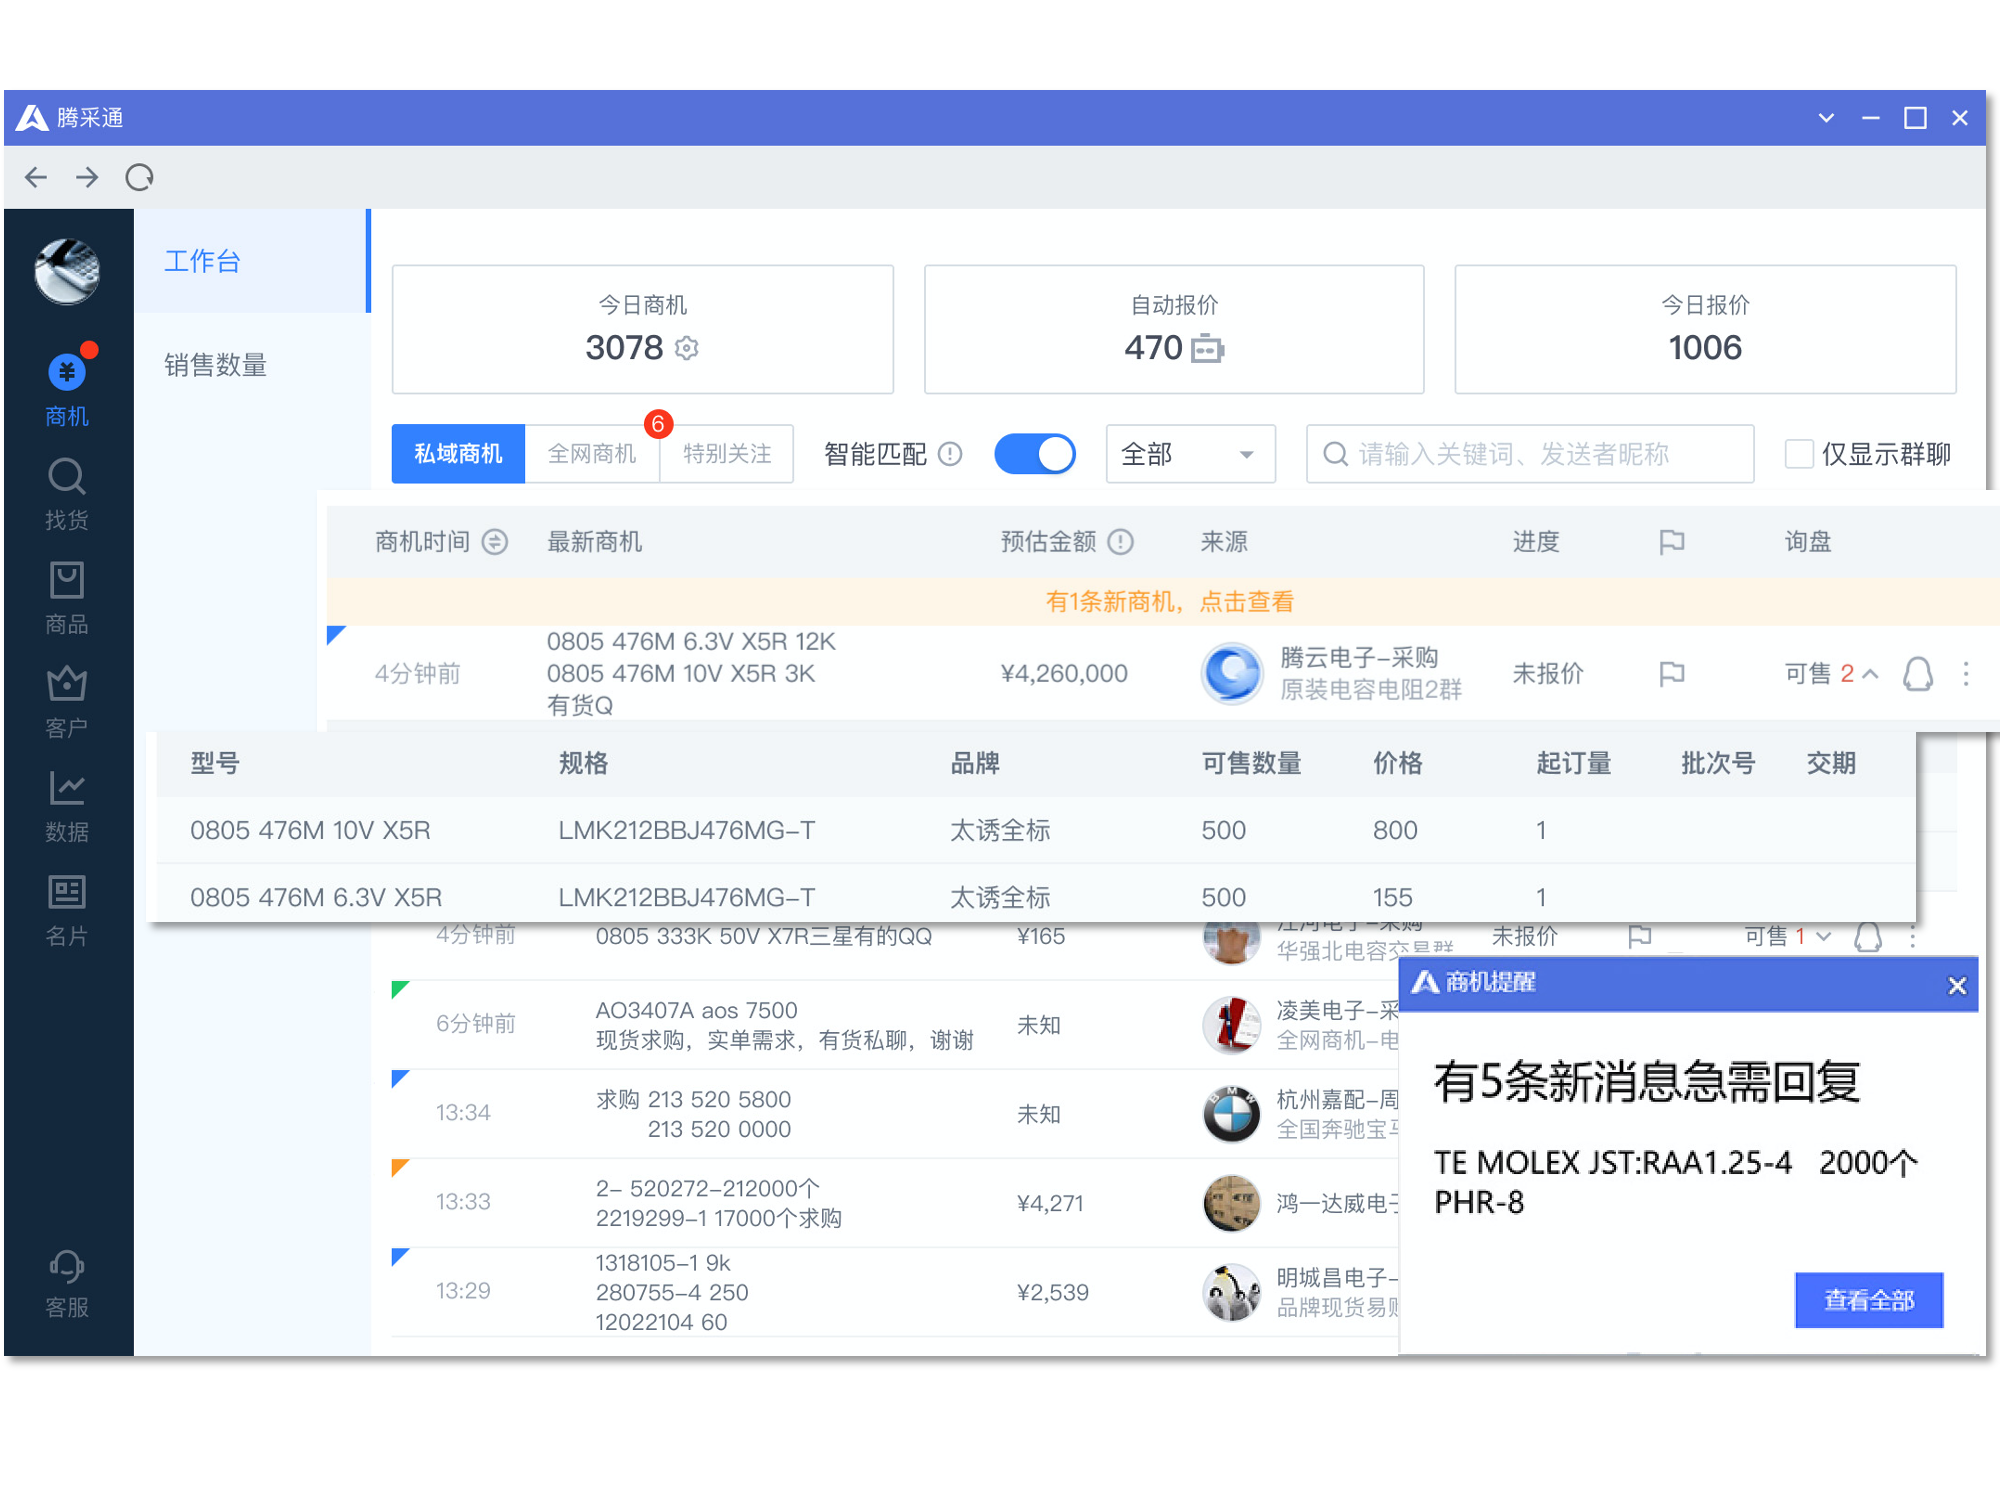Open the 数据 chart icon in sidebar

(x=66, y=789)
